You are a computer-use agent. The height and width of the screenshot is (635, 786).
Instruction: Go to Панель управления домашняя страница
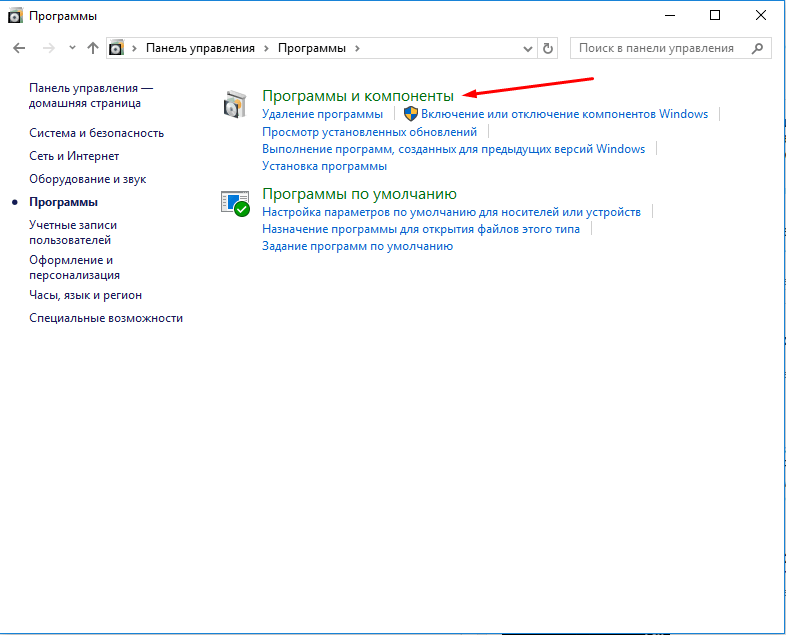tap(91, 95)
